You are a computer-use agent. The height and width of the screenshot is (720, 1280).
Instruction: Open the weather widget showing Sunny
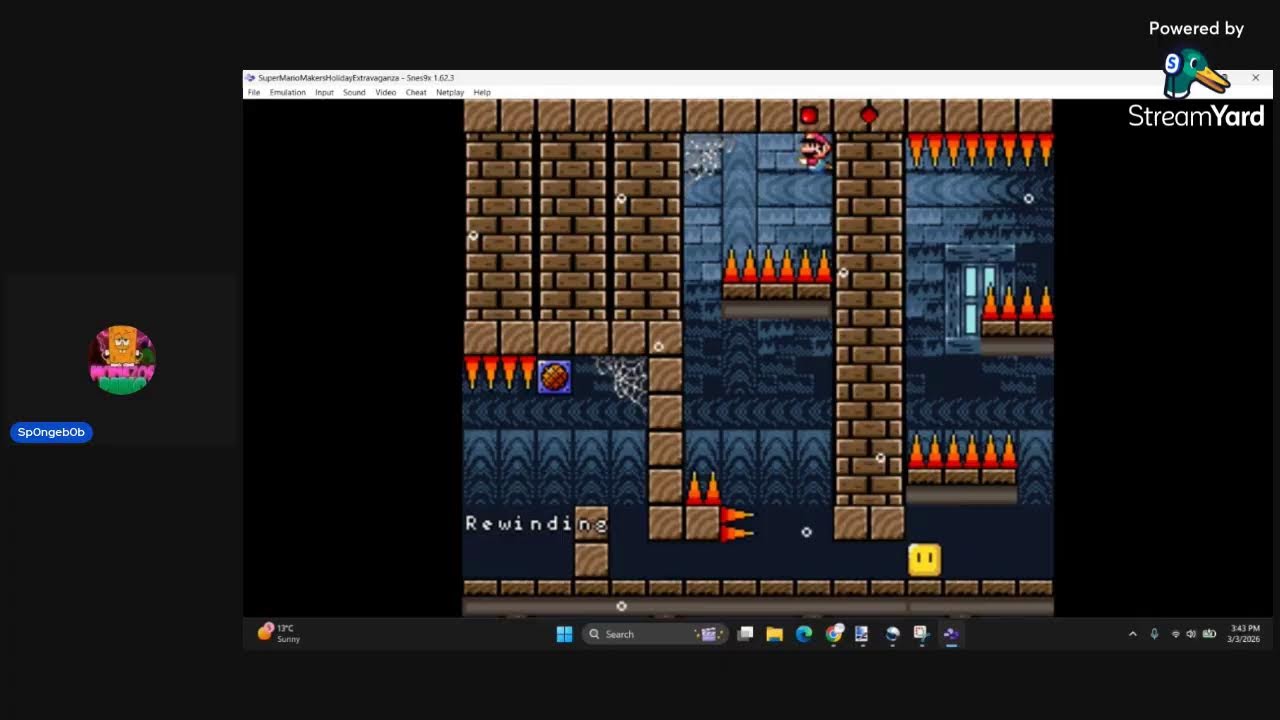[x=279, y=633]
